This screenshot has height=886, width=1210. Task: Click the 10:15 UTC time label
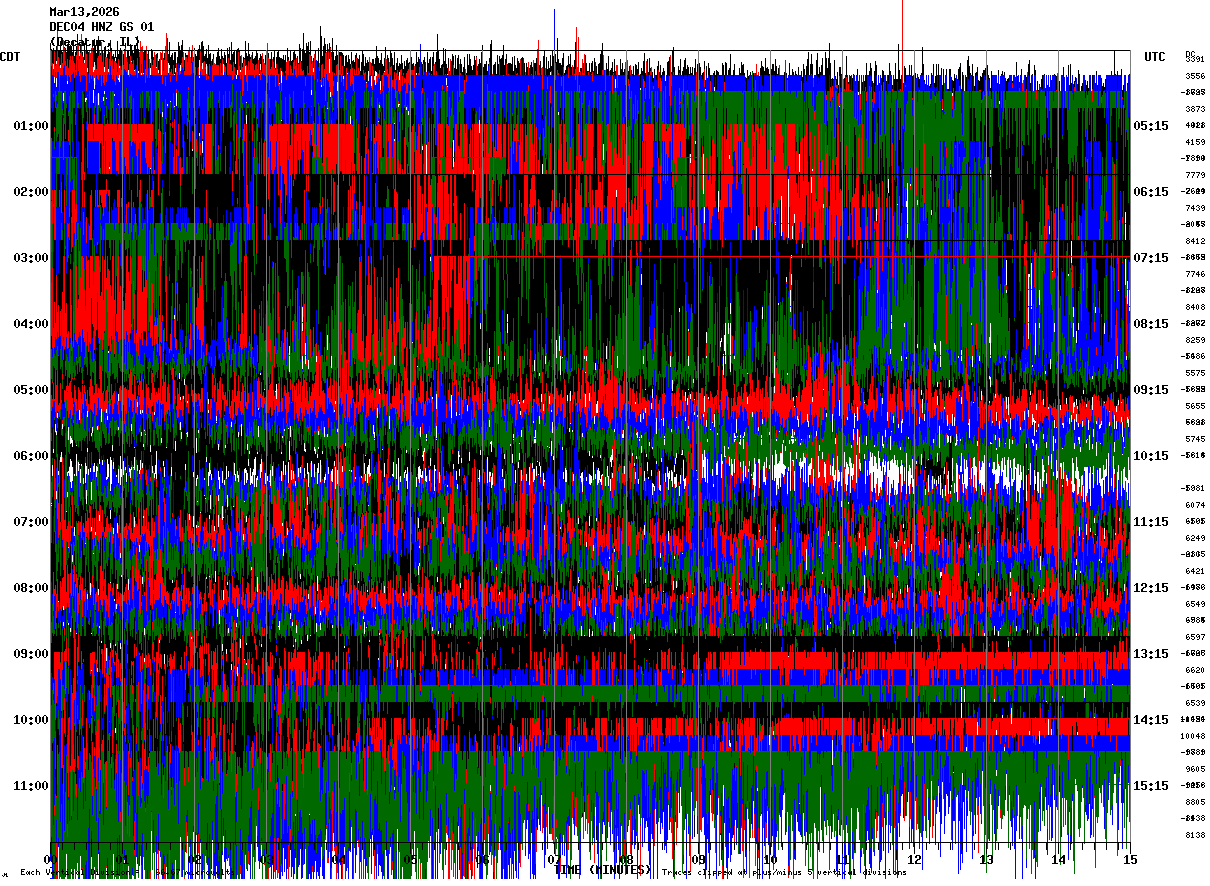click(1151, 456)
